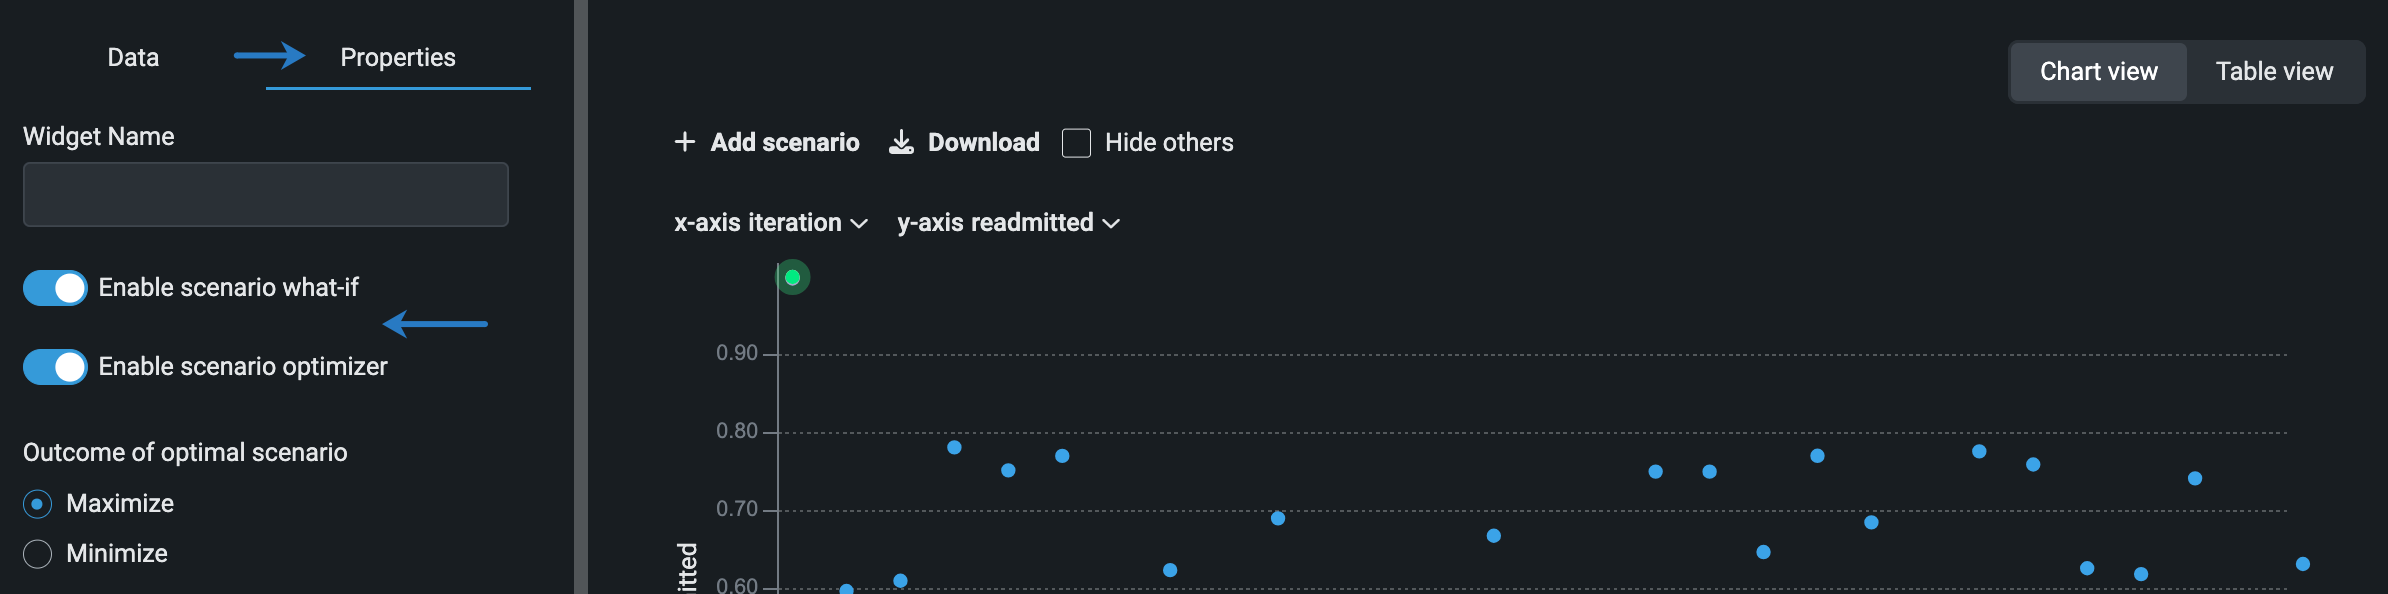Select the green highlighted scenario point

(792, 277)
